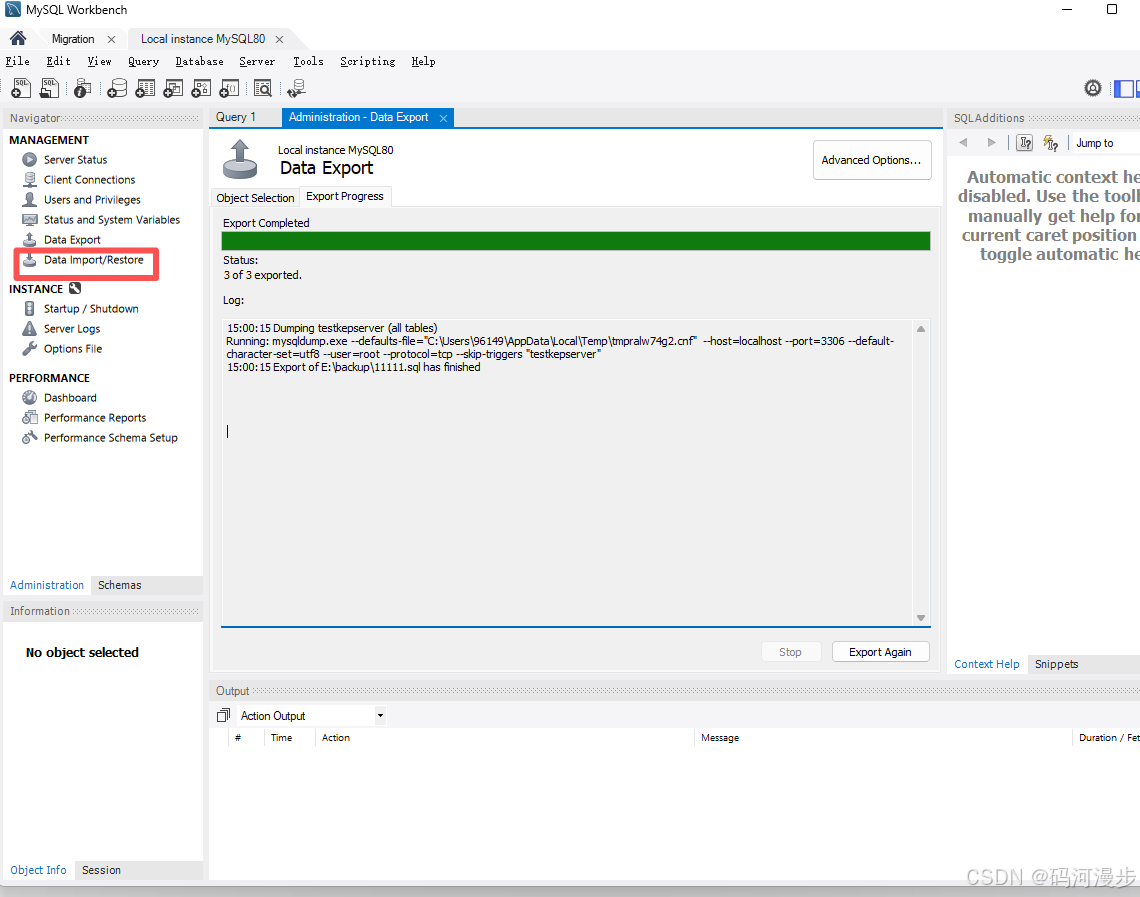The width and height of the screenshot is (1140, 897).
Task: Open the File menu
Action: (17, 61)
